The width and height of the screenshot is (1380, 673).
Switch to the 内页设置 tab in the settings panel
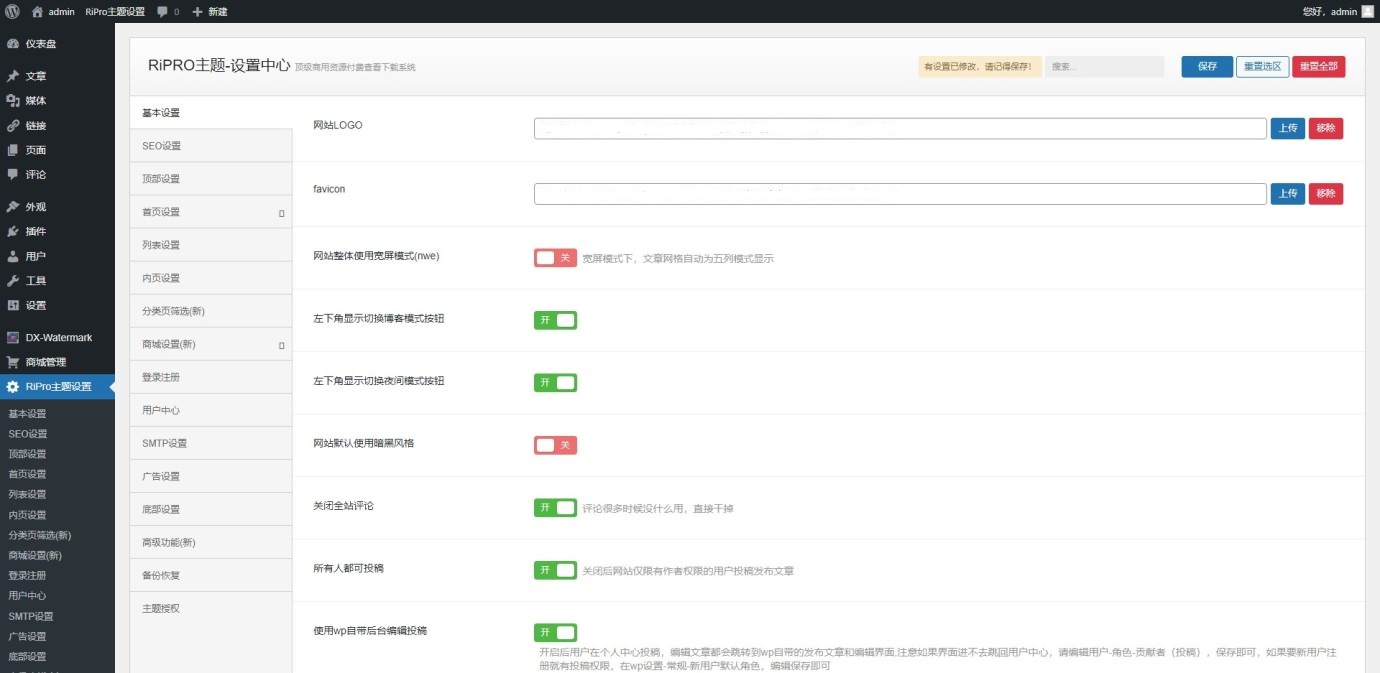point(211,278)
